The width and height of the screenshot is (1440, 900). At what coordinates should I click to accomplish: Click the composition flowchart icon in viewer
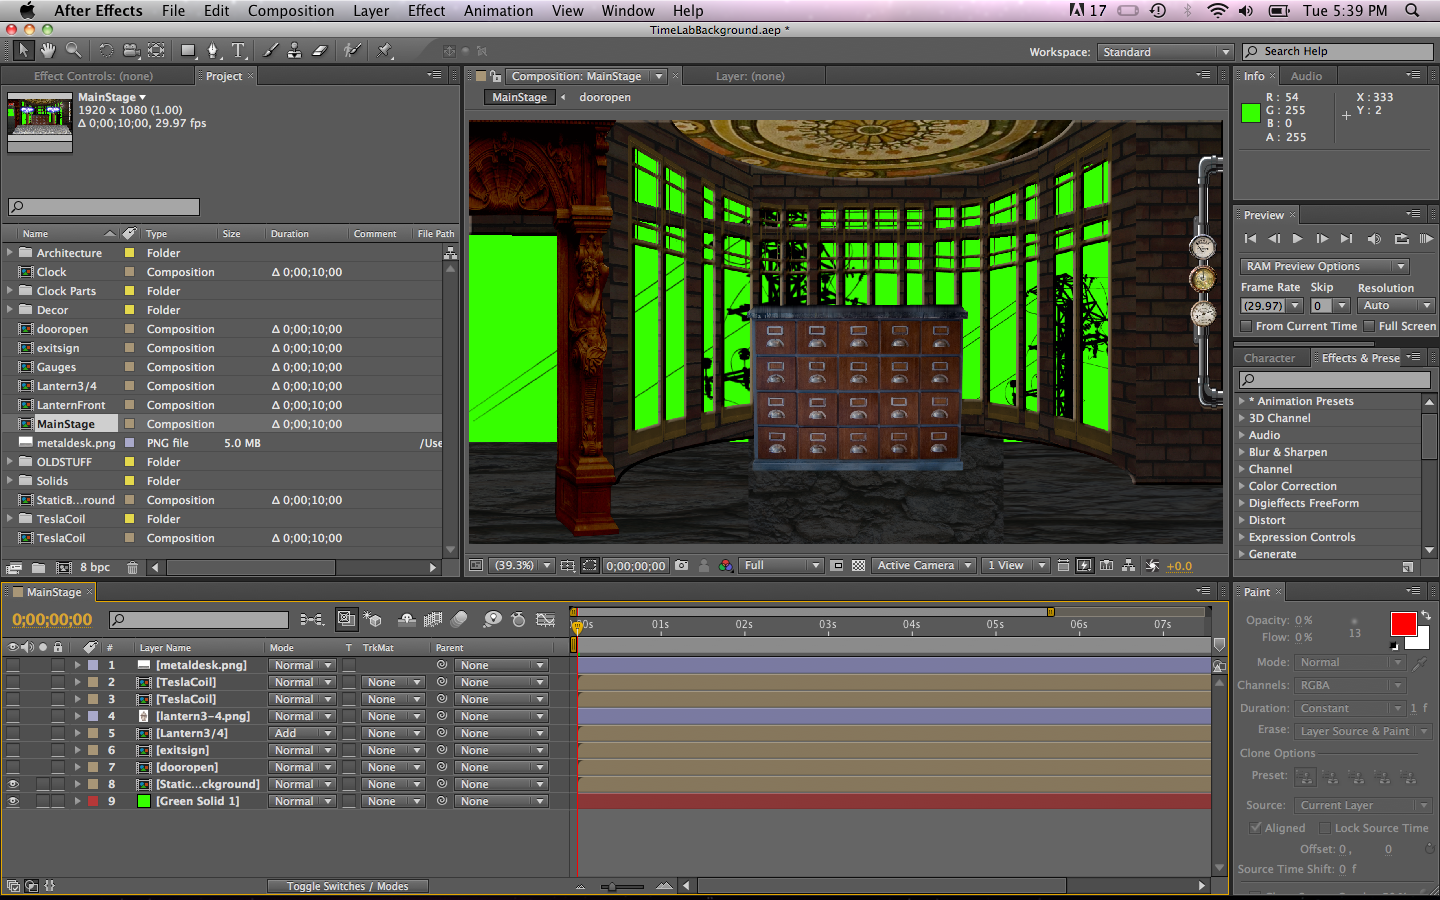point(1128,565)
